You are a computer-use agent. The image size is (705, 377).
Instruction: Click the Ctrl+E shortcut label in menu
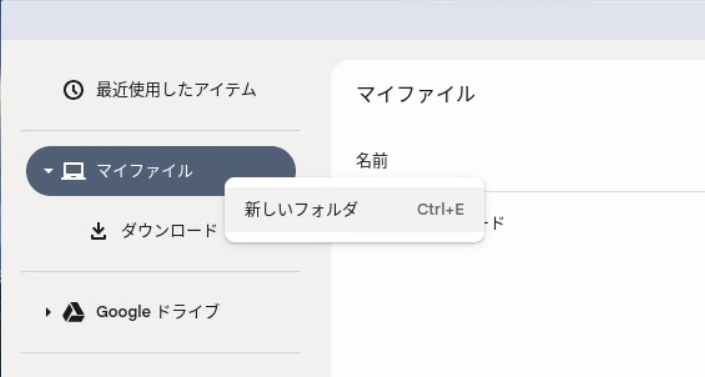(x=441, y=210)
